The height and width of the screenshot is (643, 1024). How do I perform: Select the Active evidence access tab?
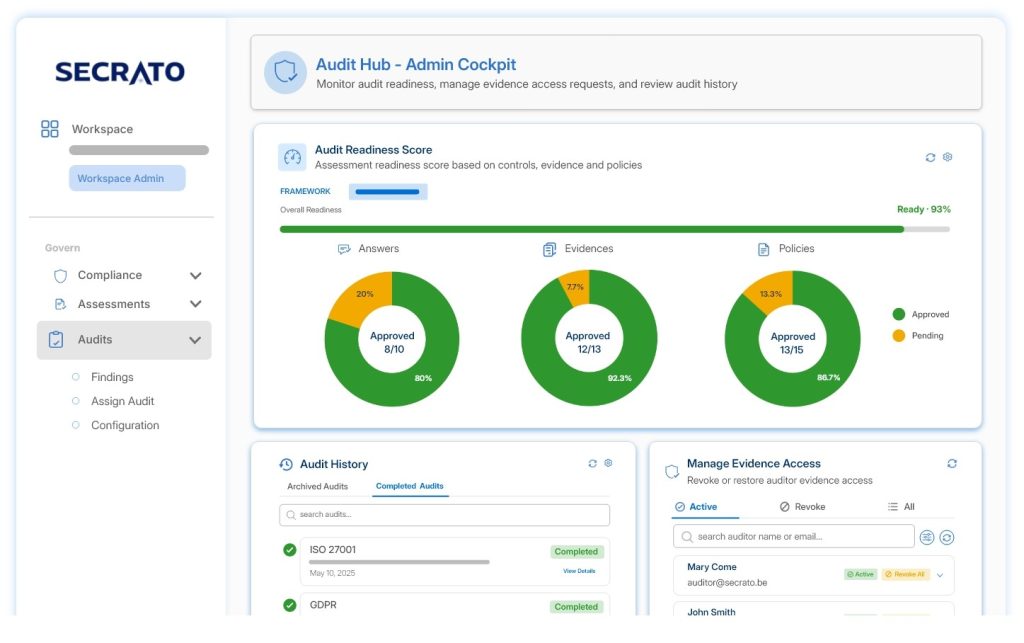(696, 507)
